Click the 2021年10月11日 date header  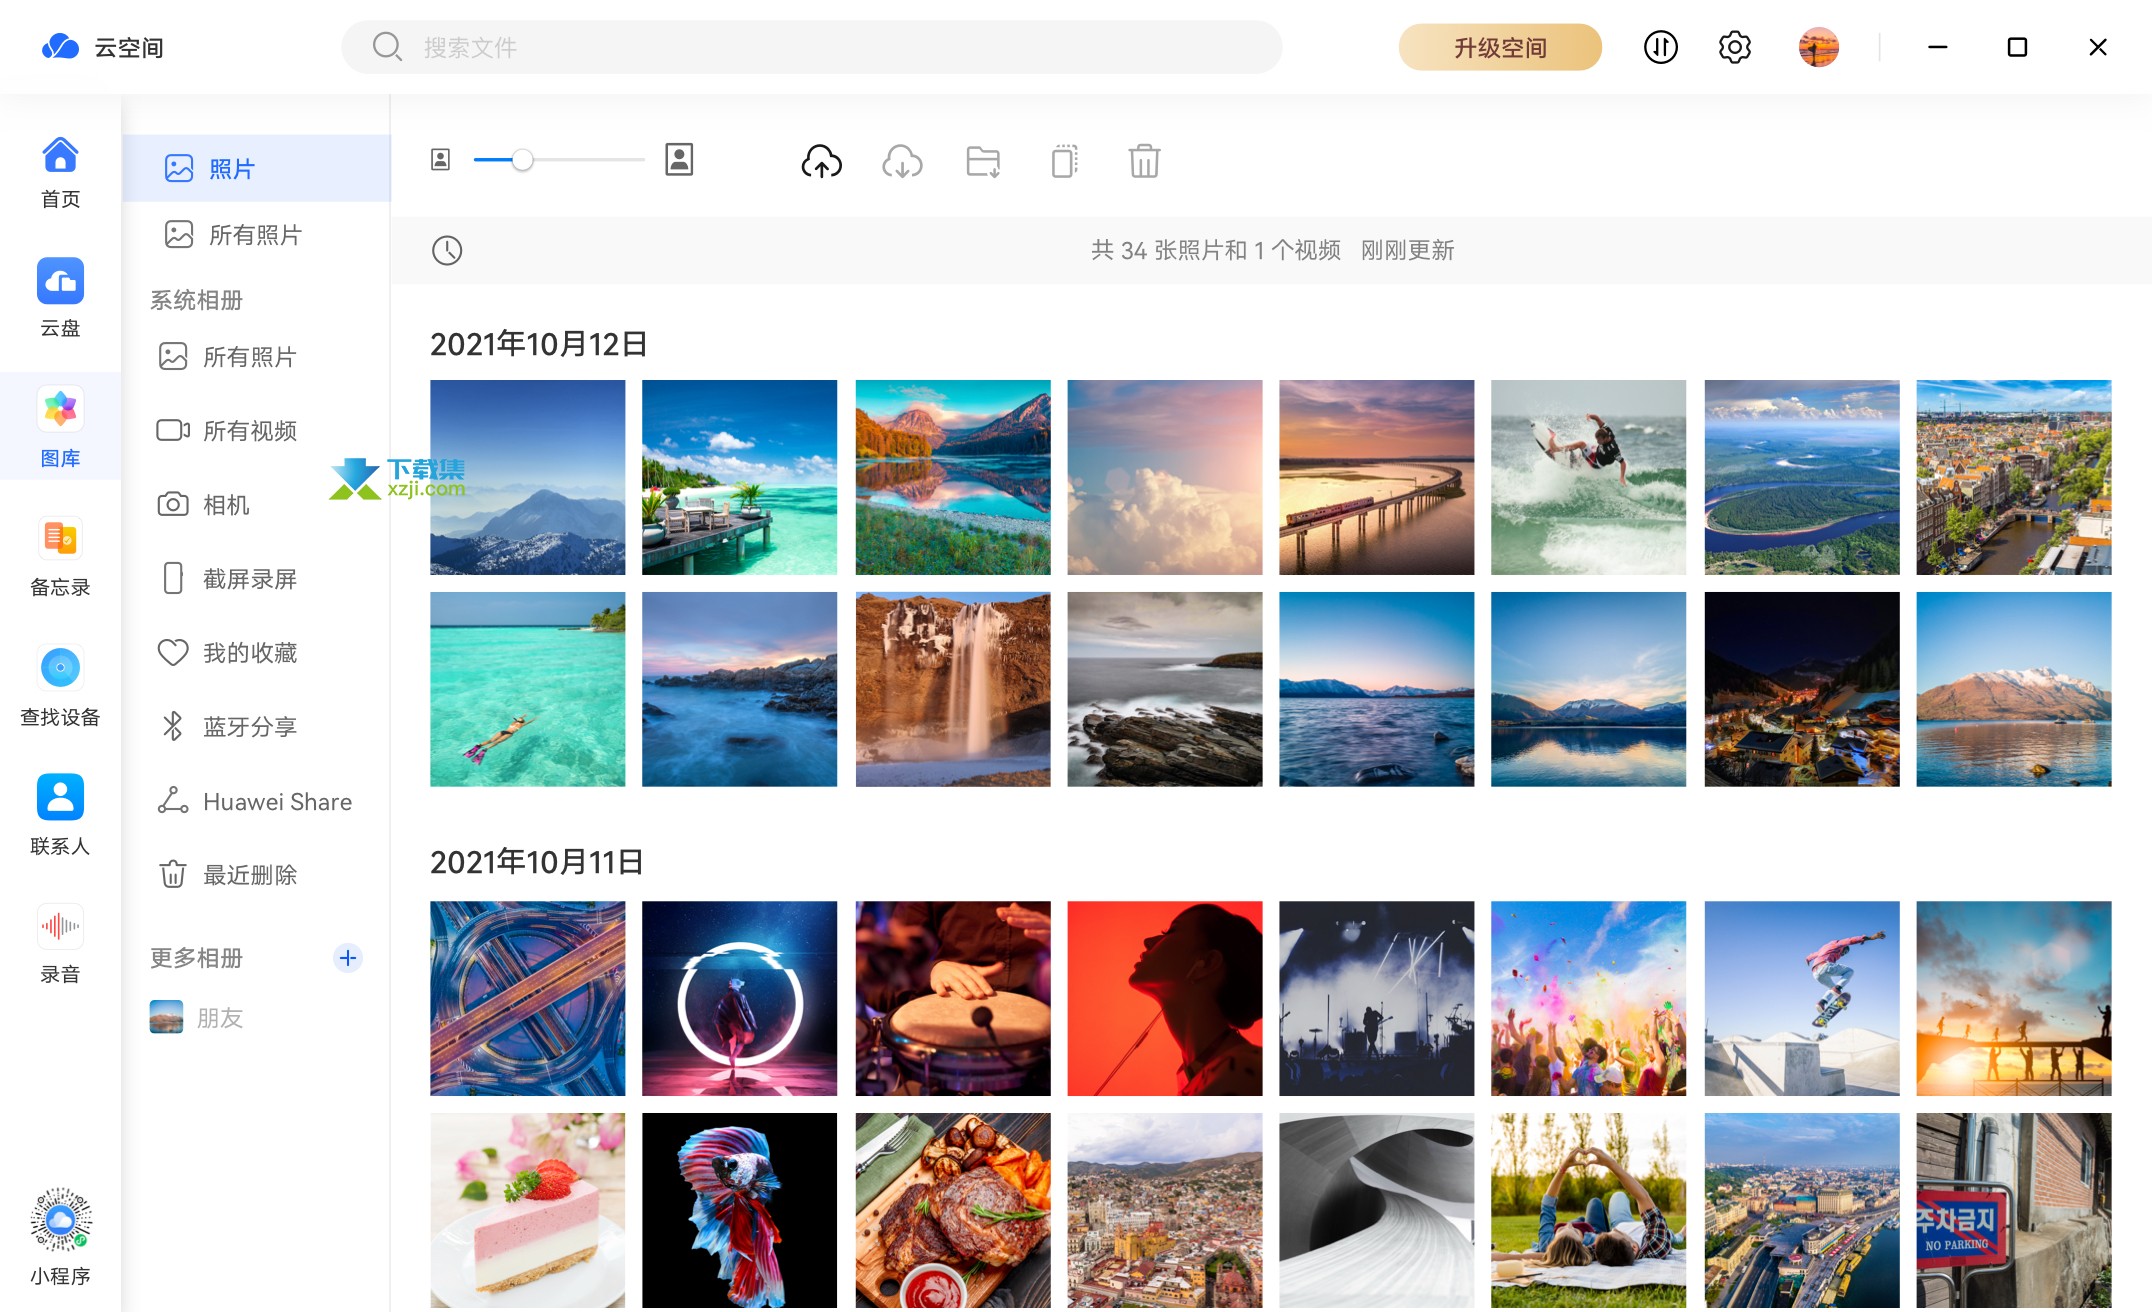(x=537, y=862)
